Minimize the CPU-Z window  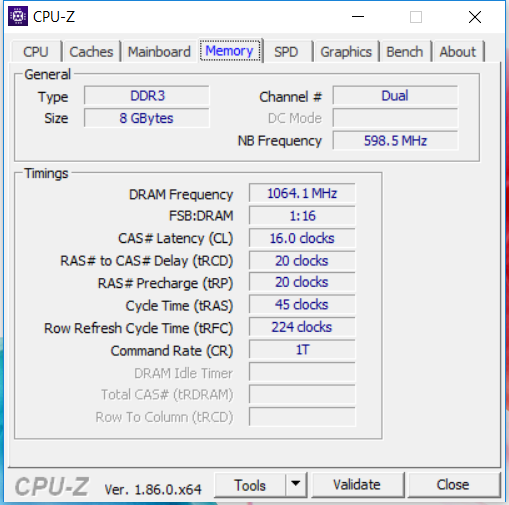click(x=358, y=17)
